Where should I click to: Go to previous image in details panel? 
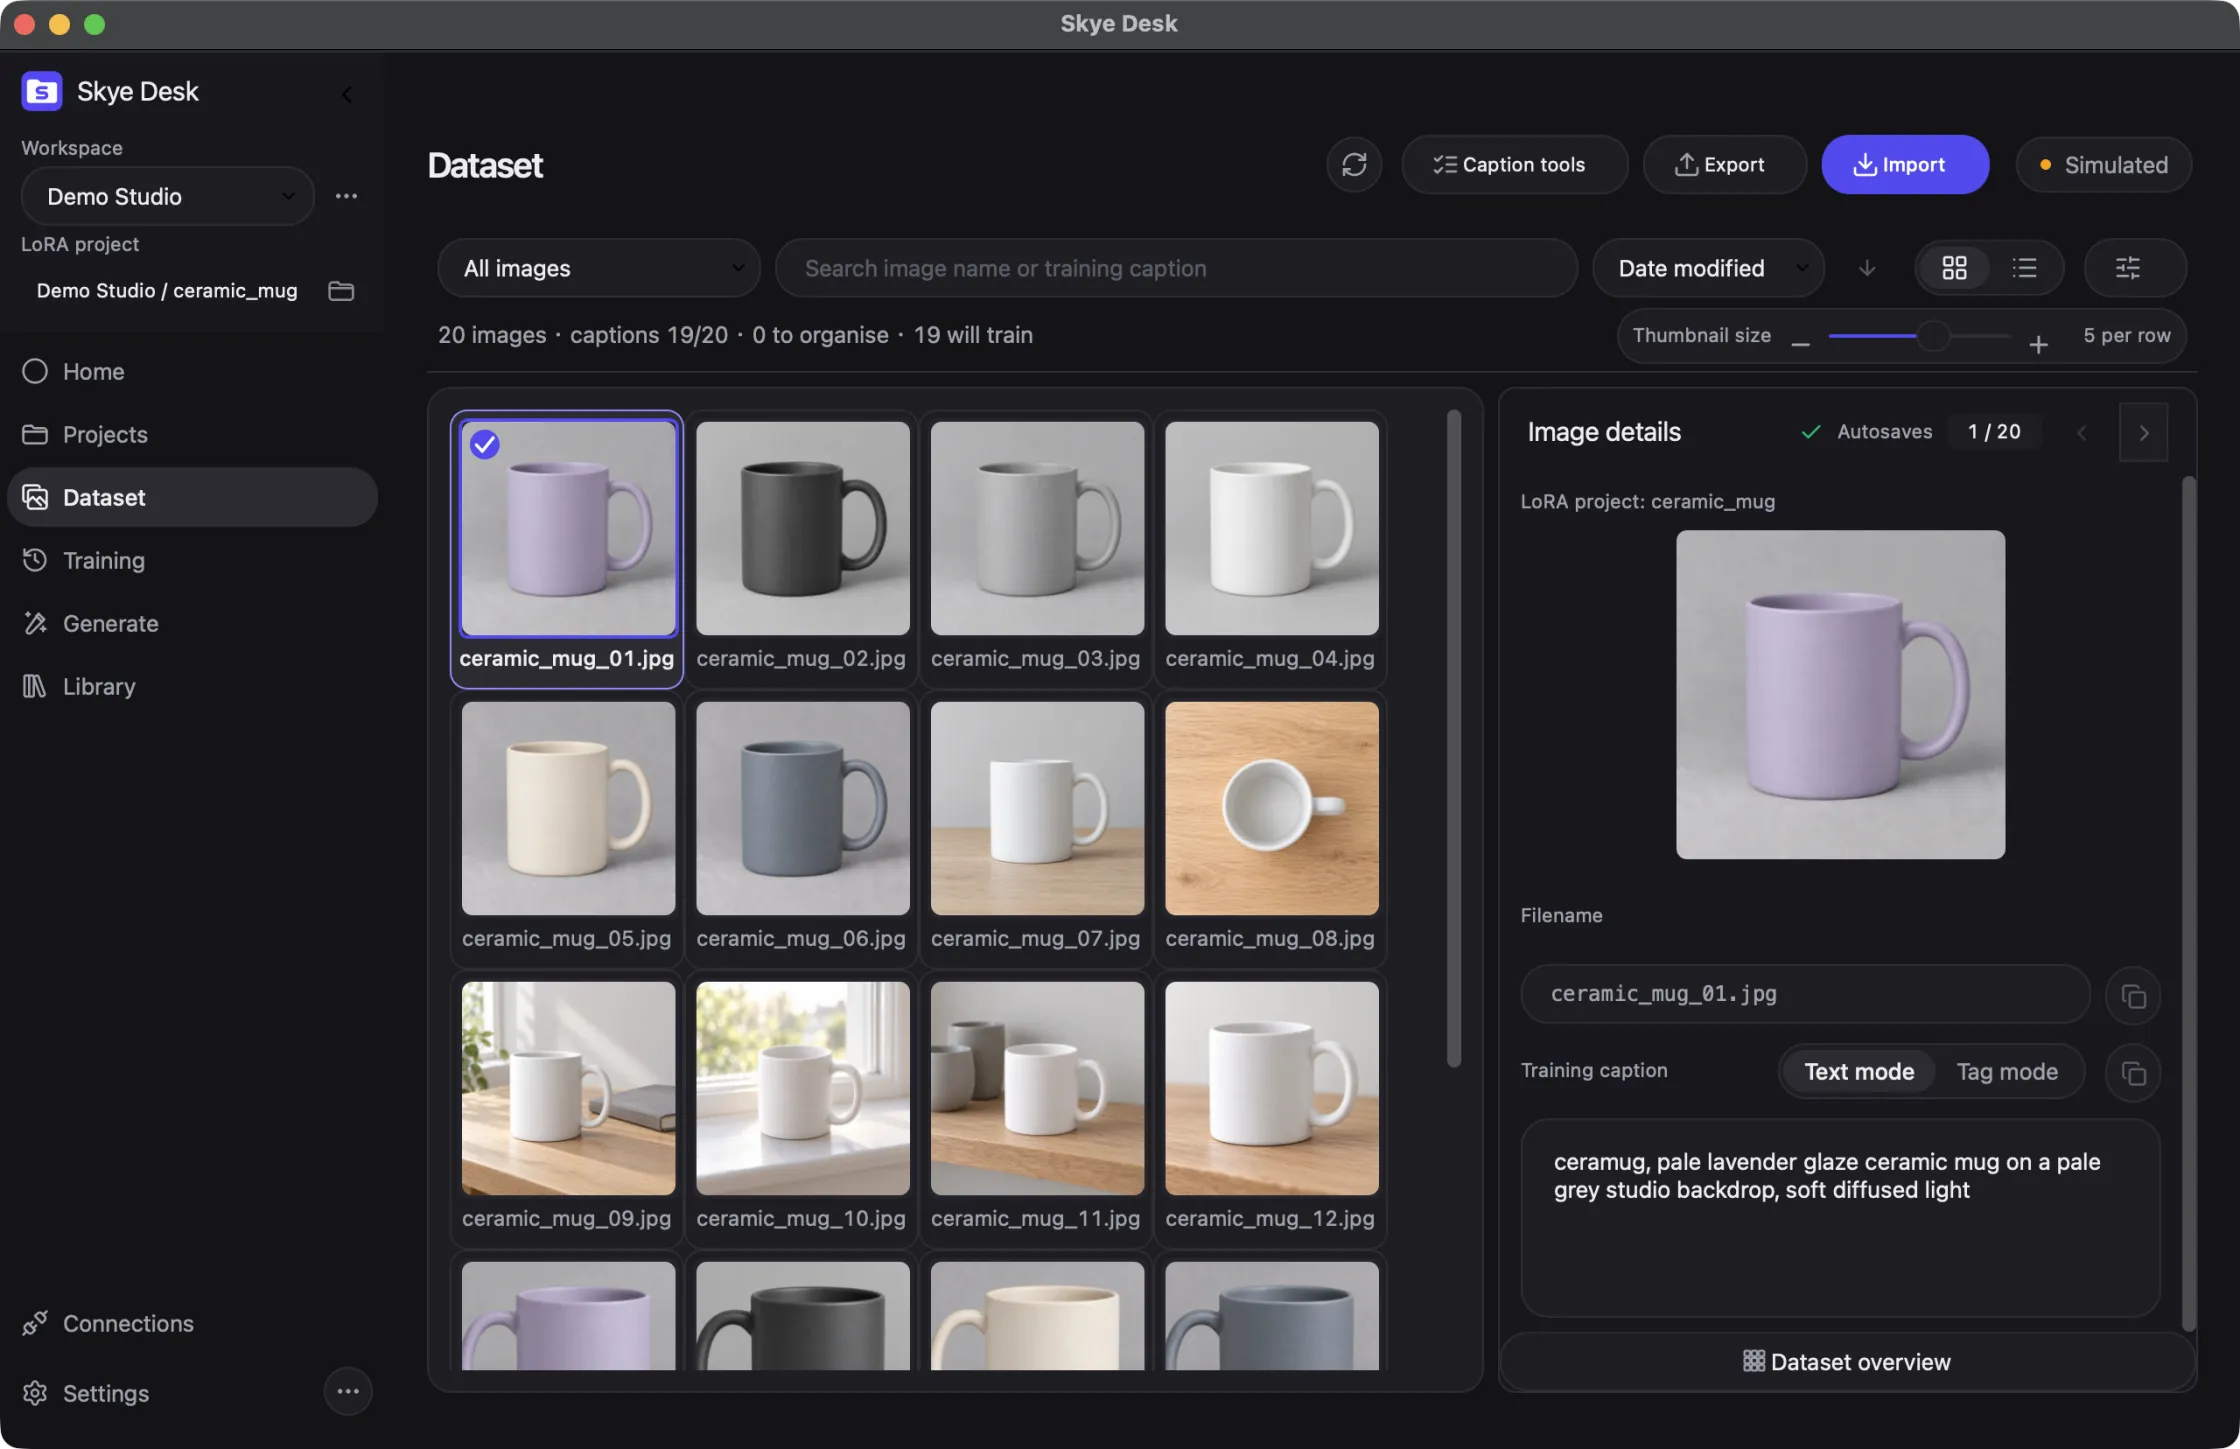[x=2082, y=432]
